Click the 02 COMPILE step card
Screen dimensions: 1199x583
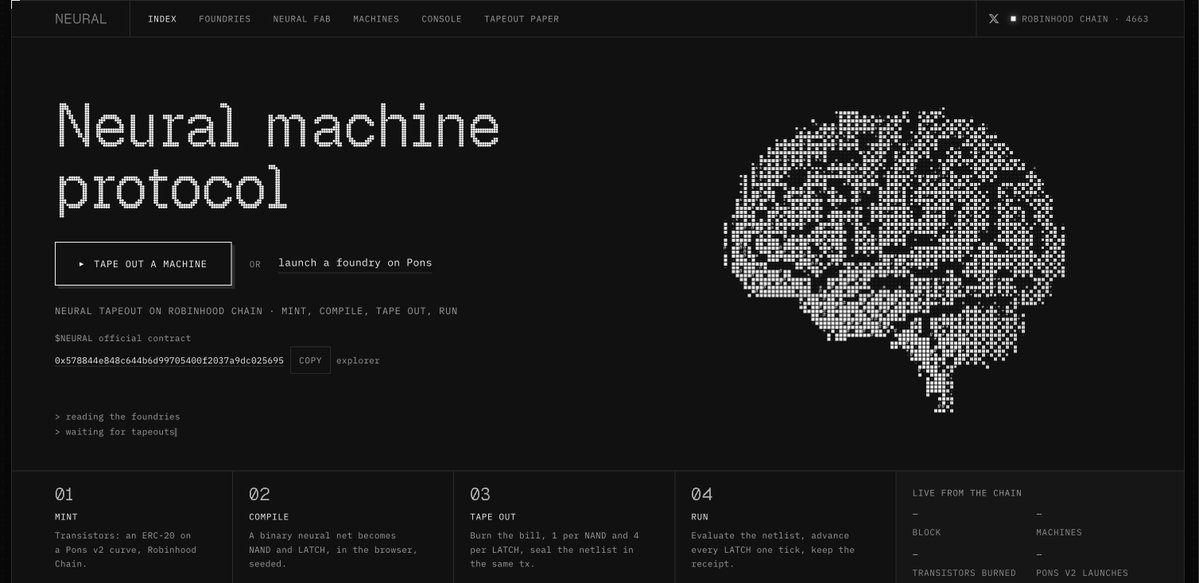tap(343, 528)
